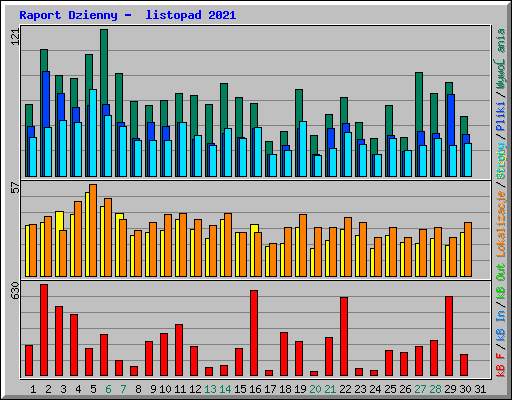
Task: Click day label "24" on the x-axis
Action: (375, 389)
